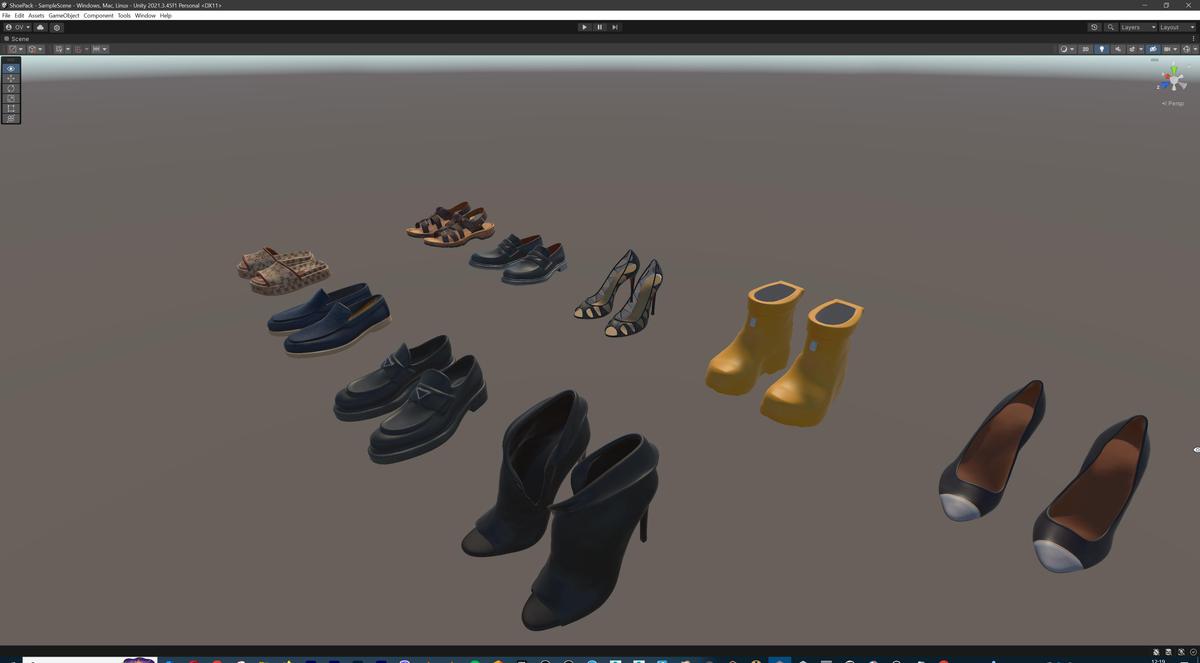Open Unity Cloud services
This screenshot has width=1200, height=663.
(40, 27)
